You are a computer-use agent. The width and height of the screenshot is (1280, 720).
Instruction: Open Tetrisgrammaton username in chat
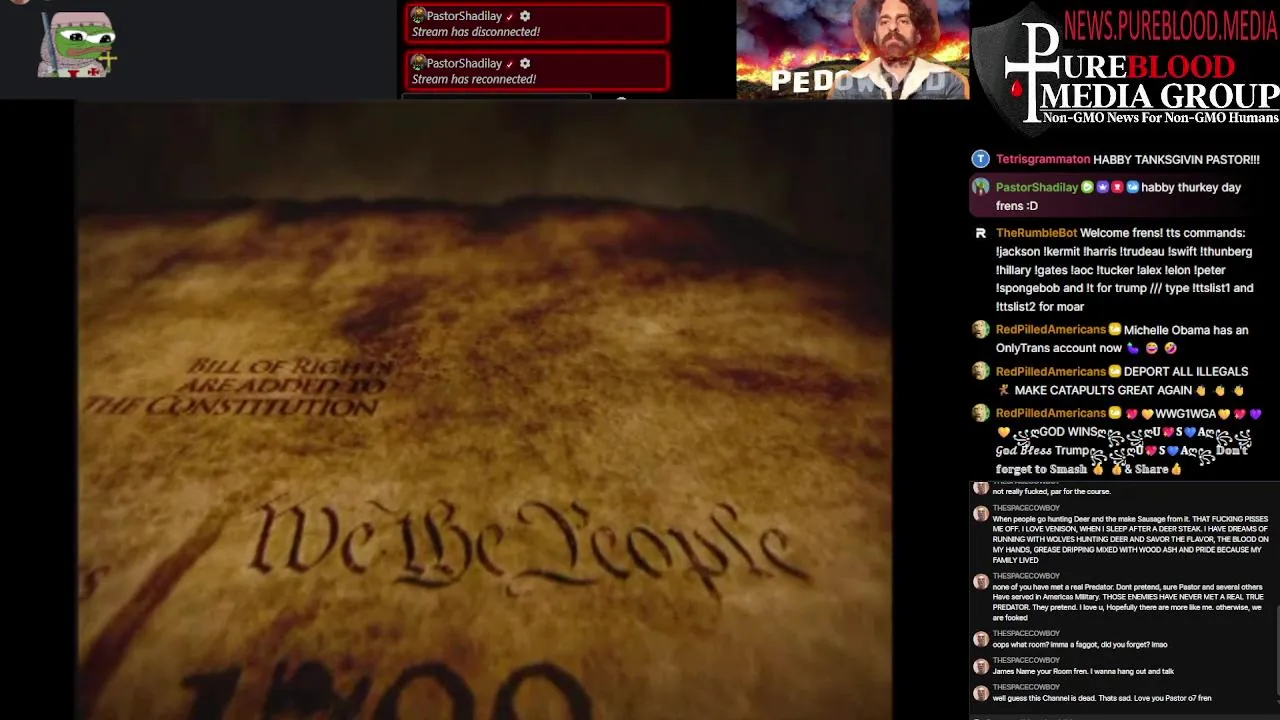coord(1043,159)
